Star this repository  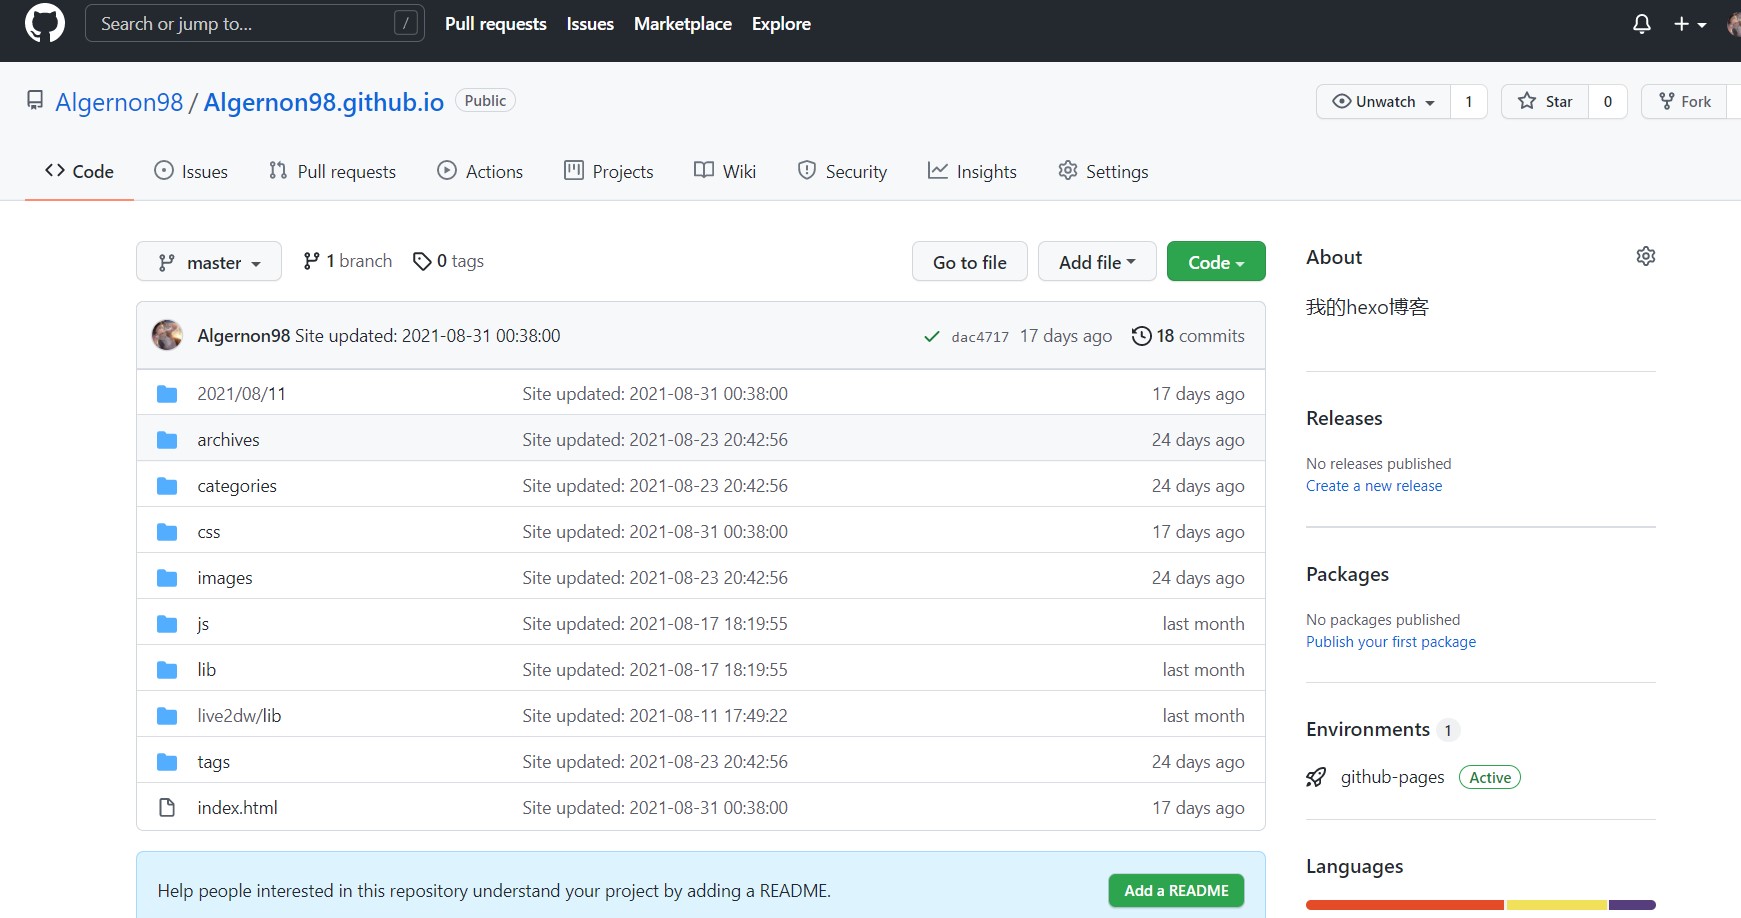[x=1545, y=101]
